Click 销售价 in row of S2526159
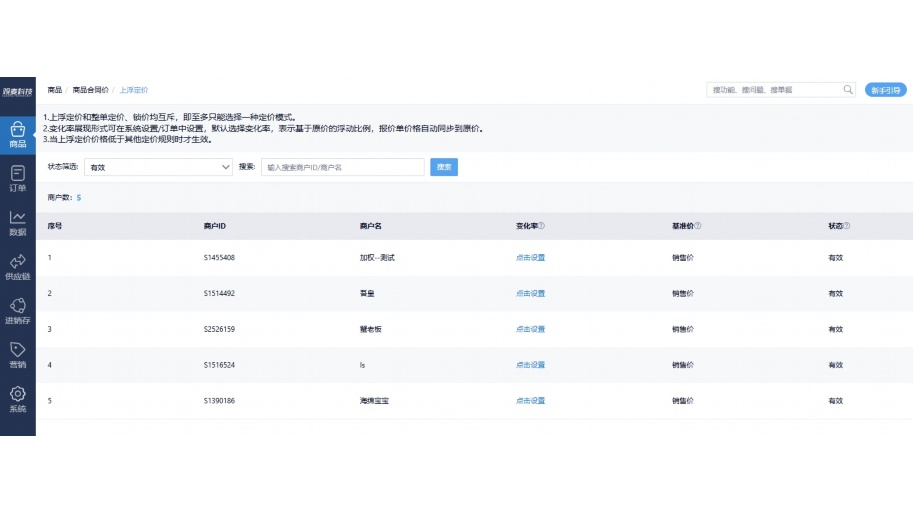913x513 pixels. click(683, 329)
